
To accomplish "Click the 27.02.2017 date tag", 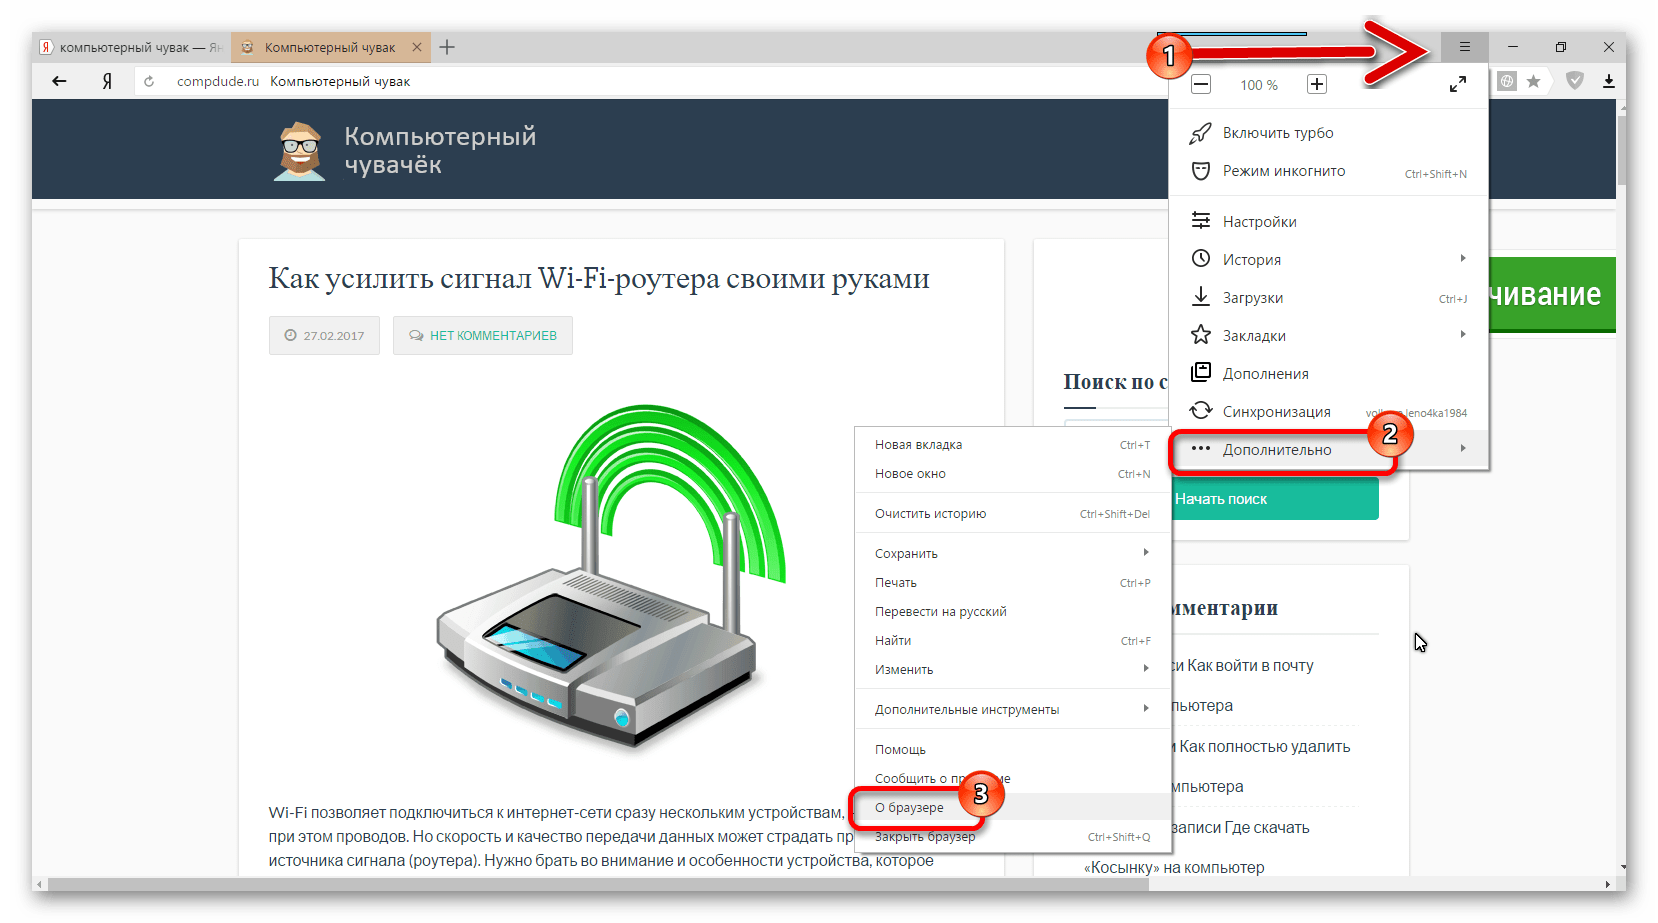I will point(324,336).
